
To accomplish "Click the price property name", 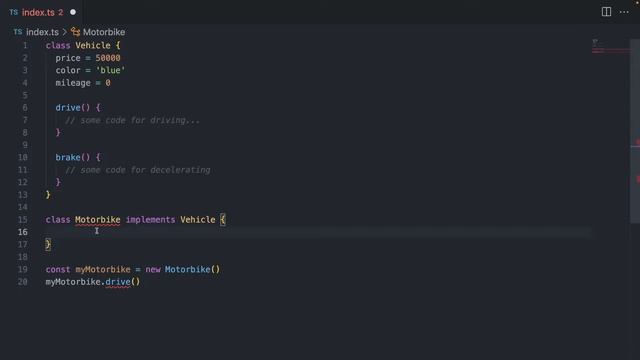I will coord(68,58).
